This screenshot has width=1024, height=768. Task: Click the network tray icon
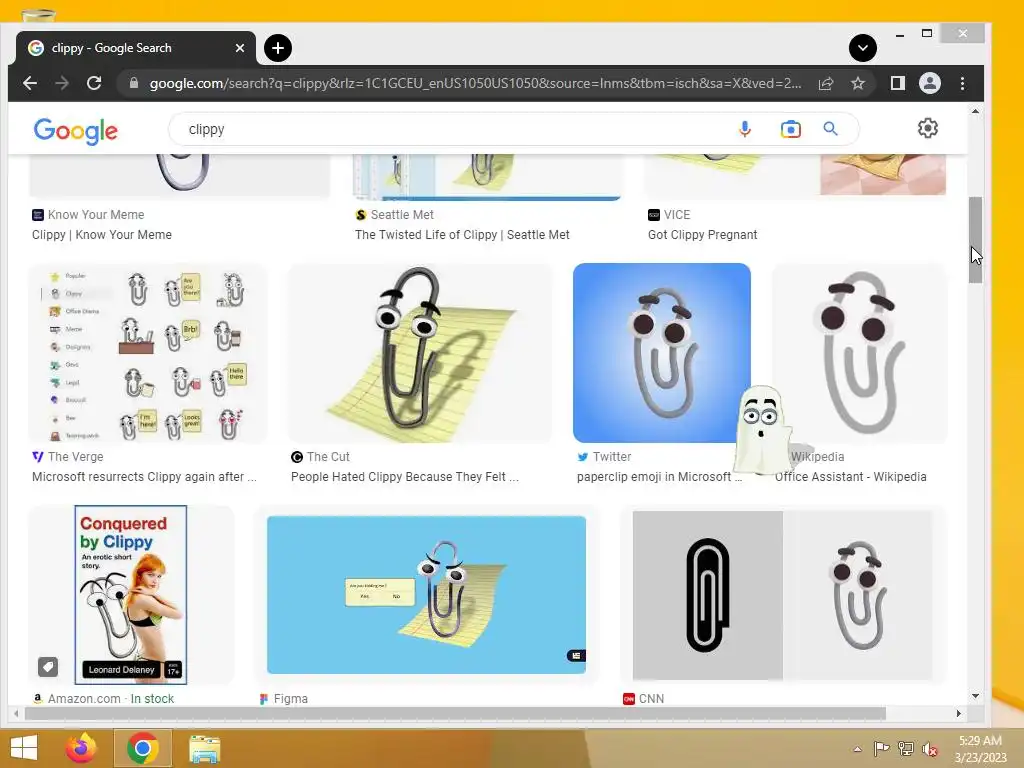click(906, 749)
